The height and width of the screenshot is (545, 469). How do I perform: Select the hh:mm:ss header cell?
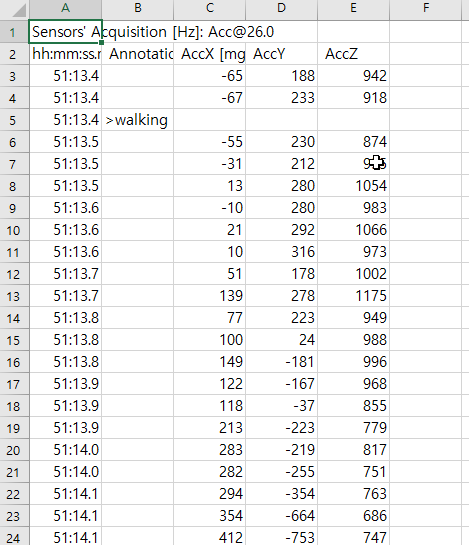coord(65,54)
